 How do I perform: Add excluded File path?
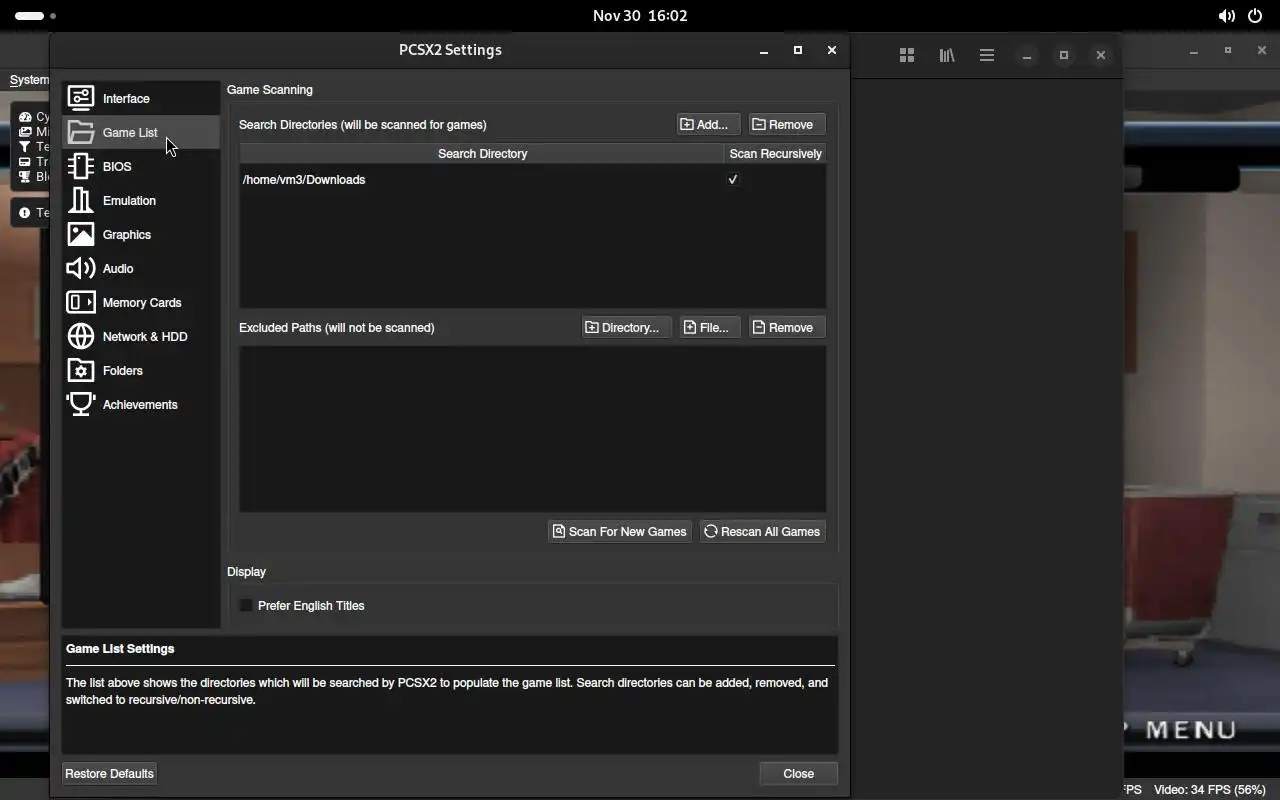(x=710, y=327)
